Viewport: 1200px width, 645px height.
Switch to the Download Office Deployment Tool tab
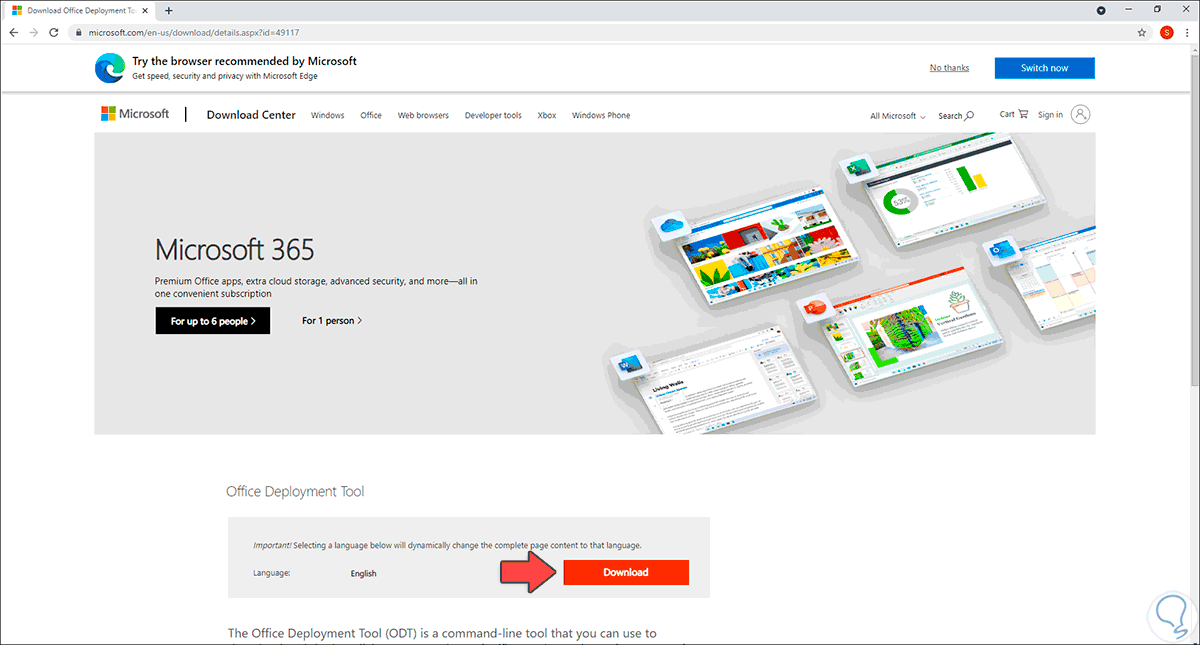coord(75,10)
